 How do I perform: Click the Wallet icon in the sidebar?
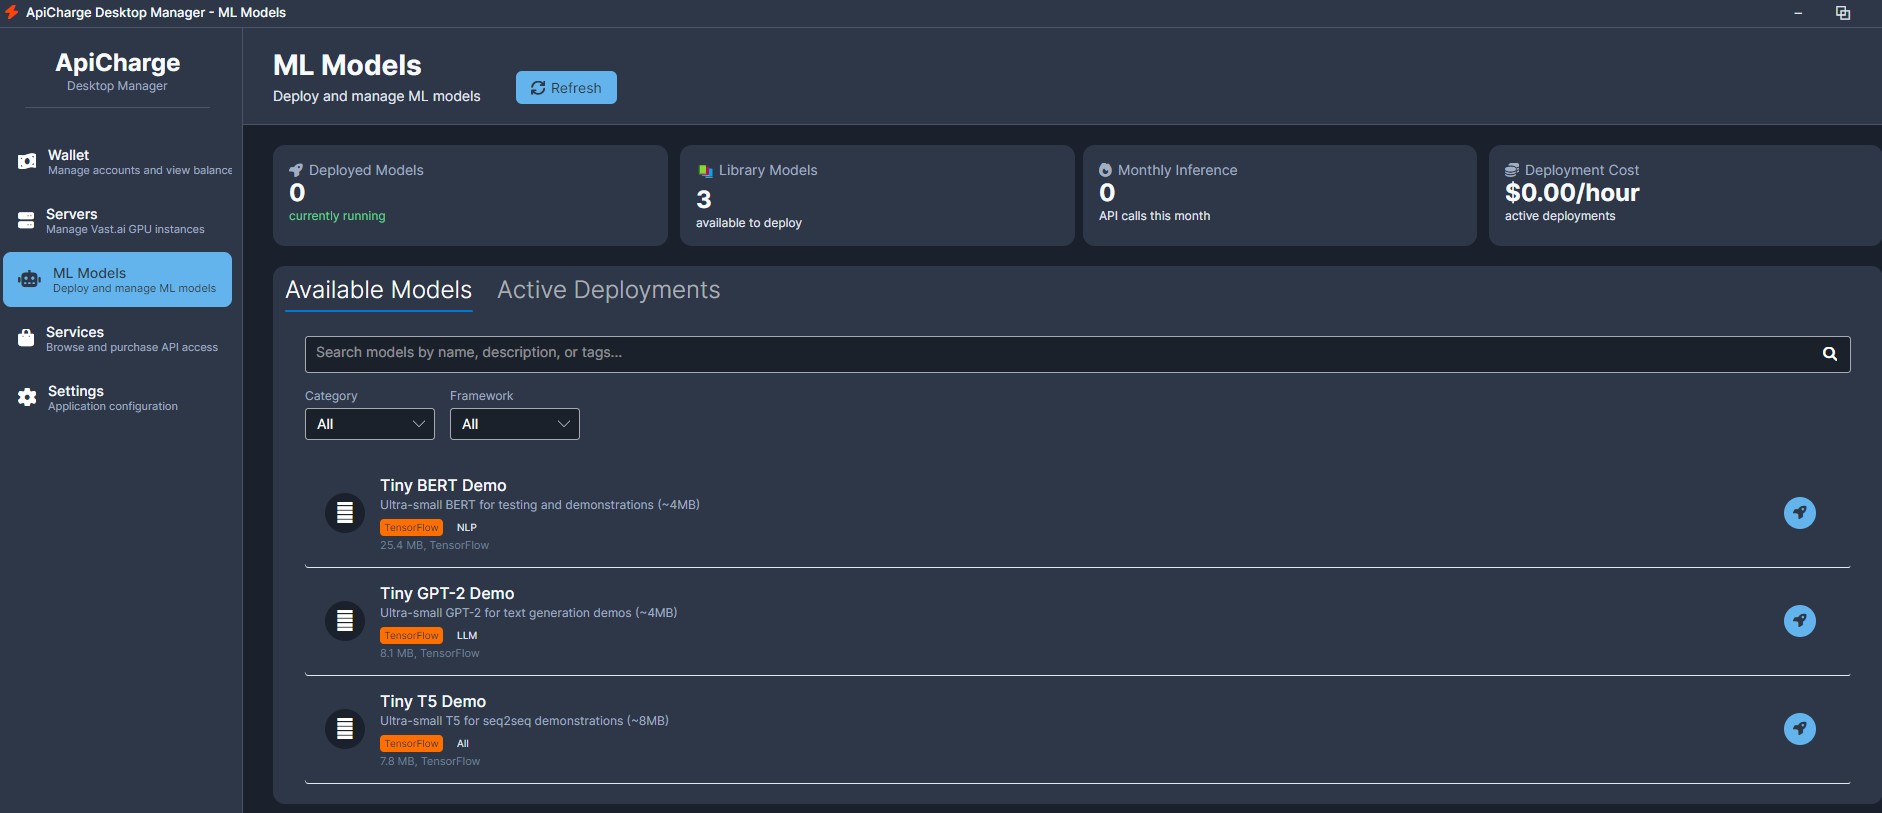27,162
